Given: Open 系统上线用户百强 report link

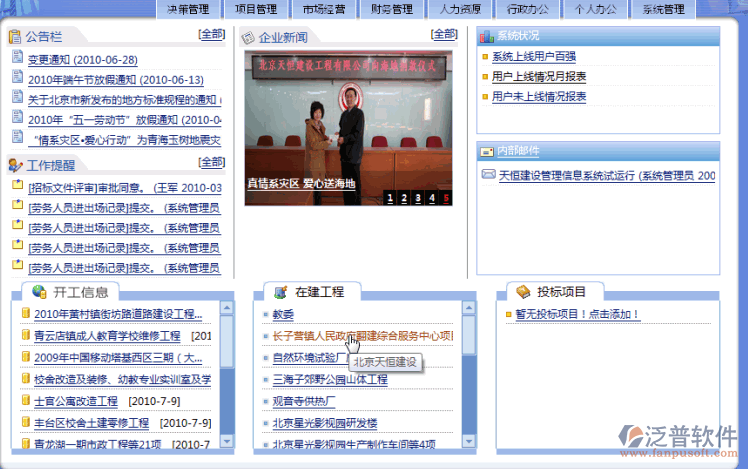Looking at the screenshot, I should pos(533,57).
